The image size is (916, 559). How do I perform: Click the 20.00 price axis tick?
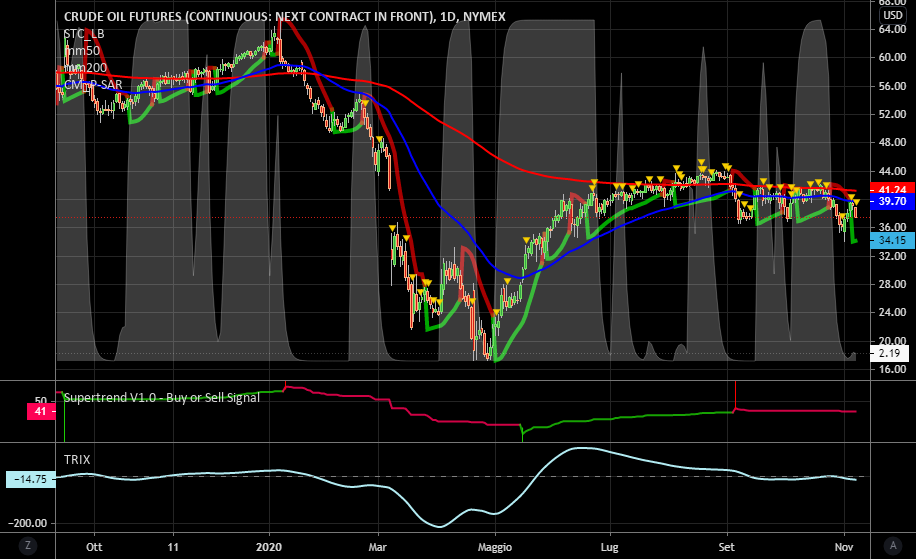[x=893, y=341]
